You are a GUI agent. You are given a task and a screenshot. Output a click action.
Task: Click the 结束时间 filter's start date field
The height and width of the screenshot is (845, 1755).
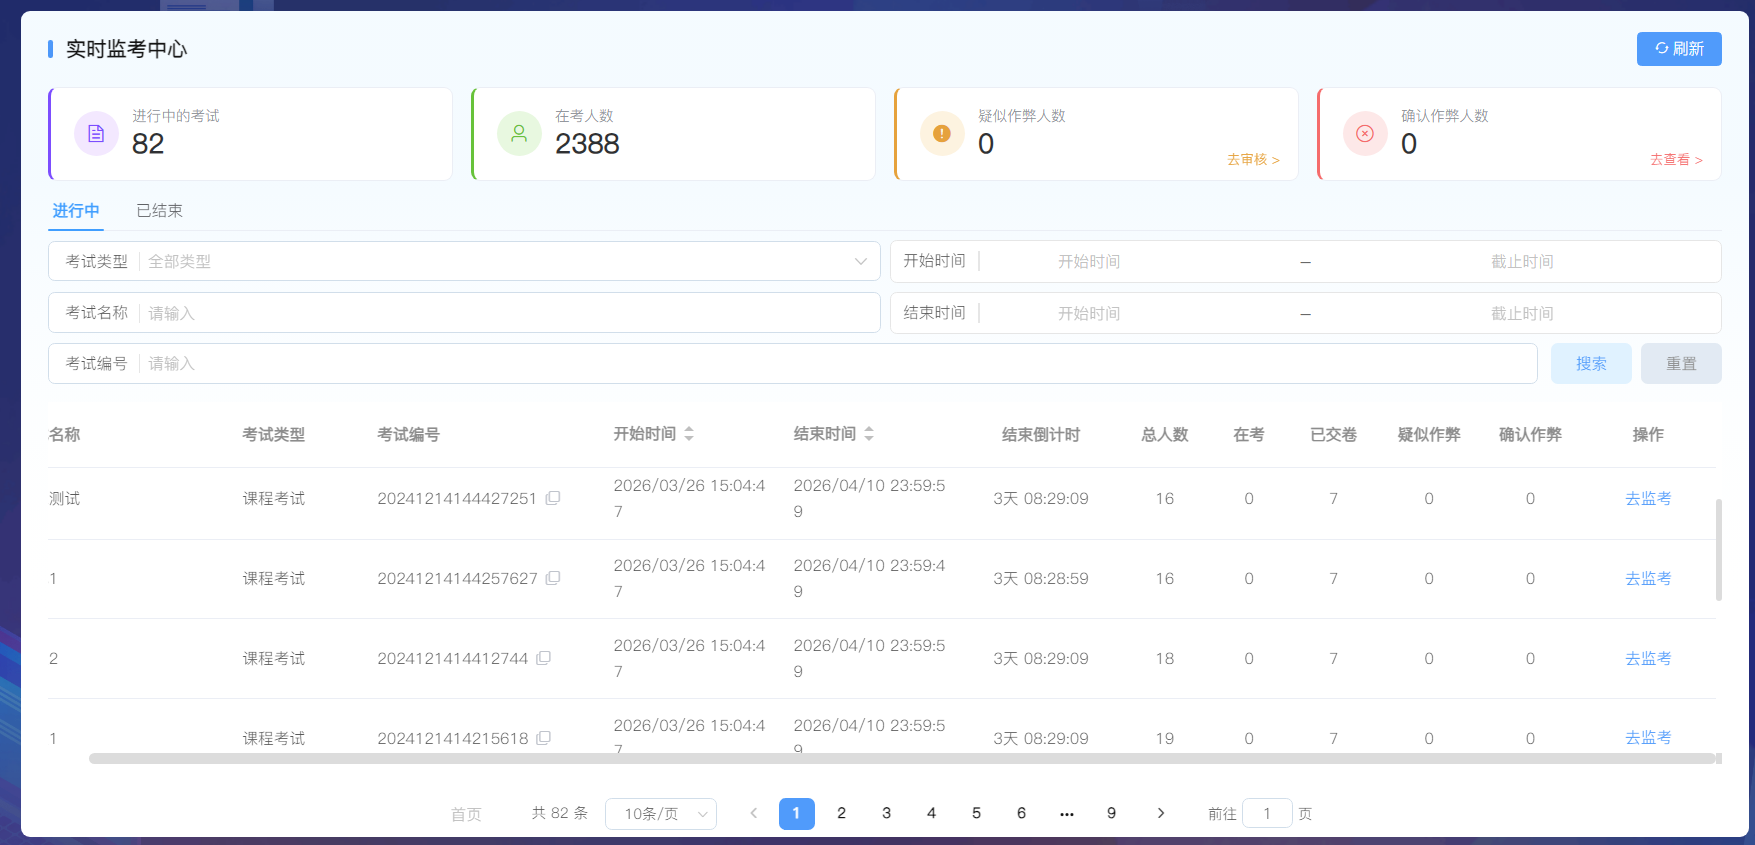(1089, 314)
